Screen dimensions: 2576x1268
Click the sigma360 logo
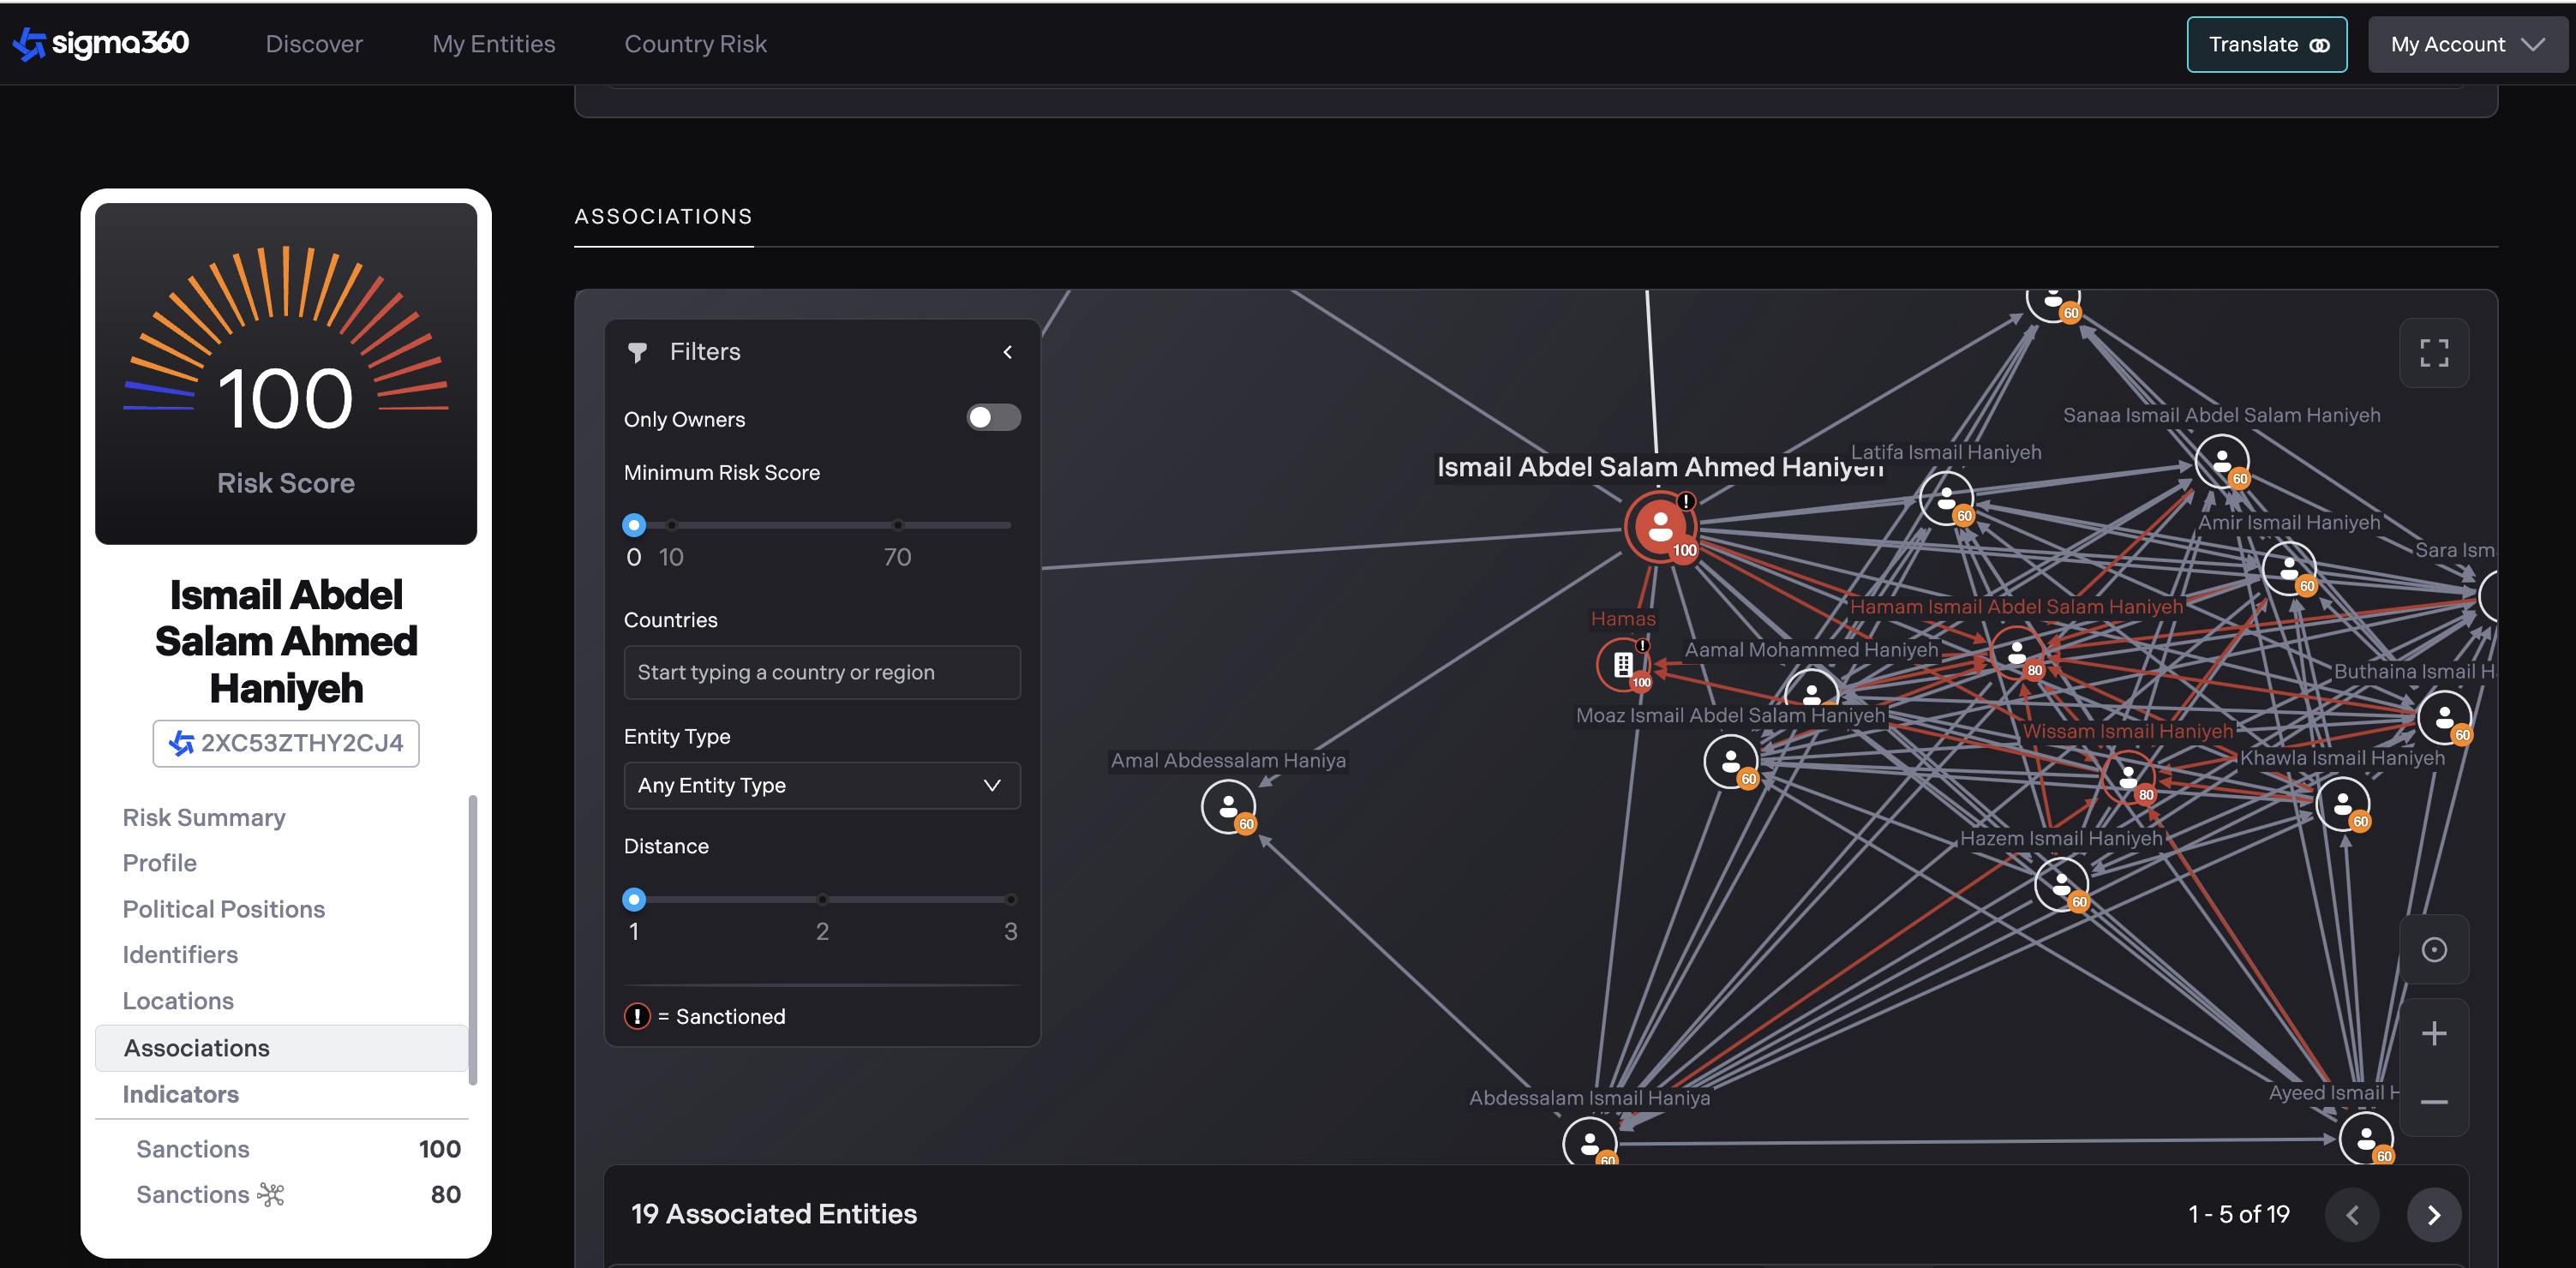click(x=100, y=43)
